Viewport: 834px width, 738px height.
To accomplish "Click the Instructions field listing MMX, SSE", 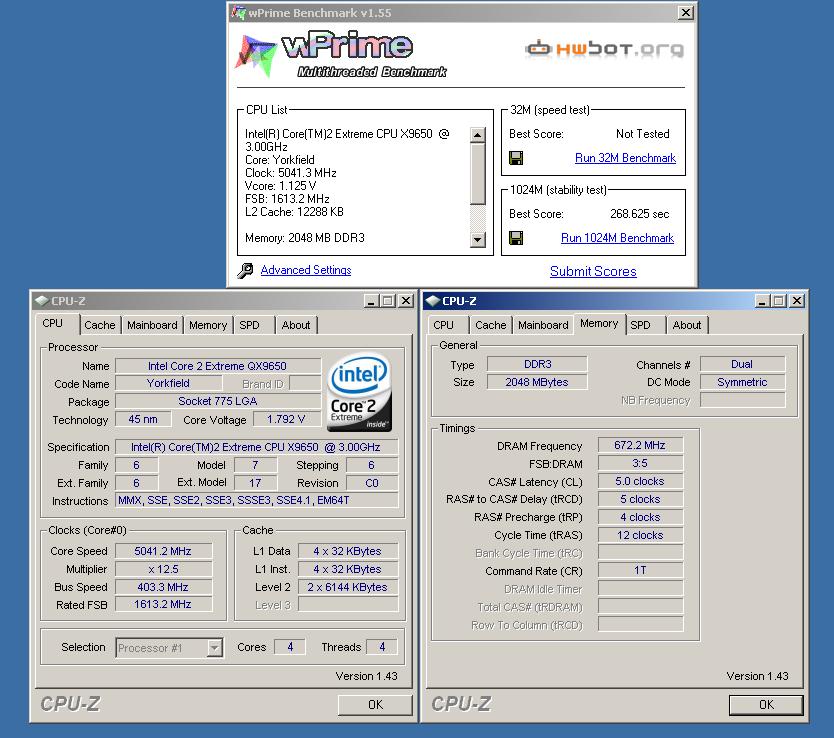I will (x=256, y=500).
